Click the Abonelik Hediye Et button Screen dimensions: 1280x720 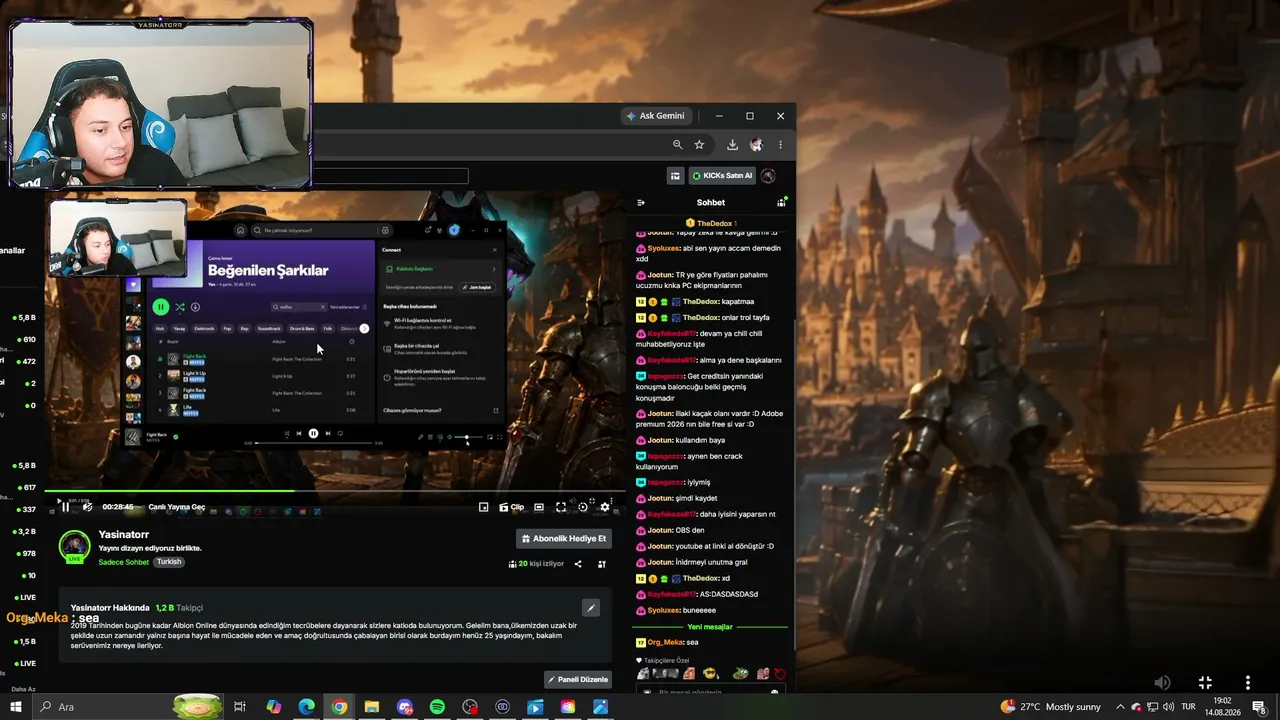[564, 539]
